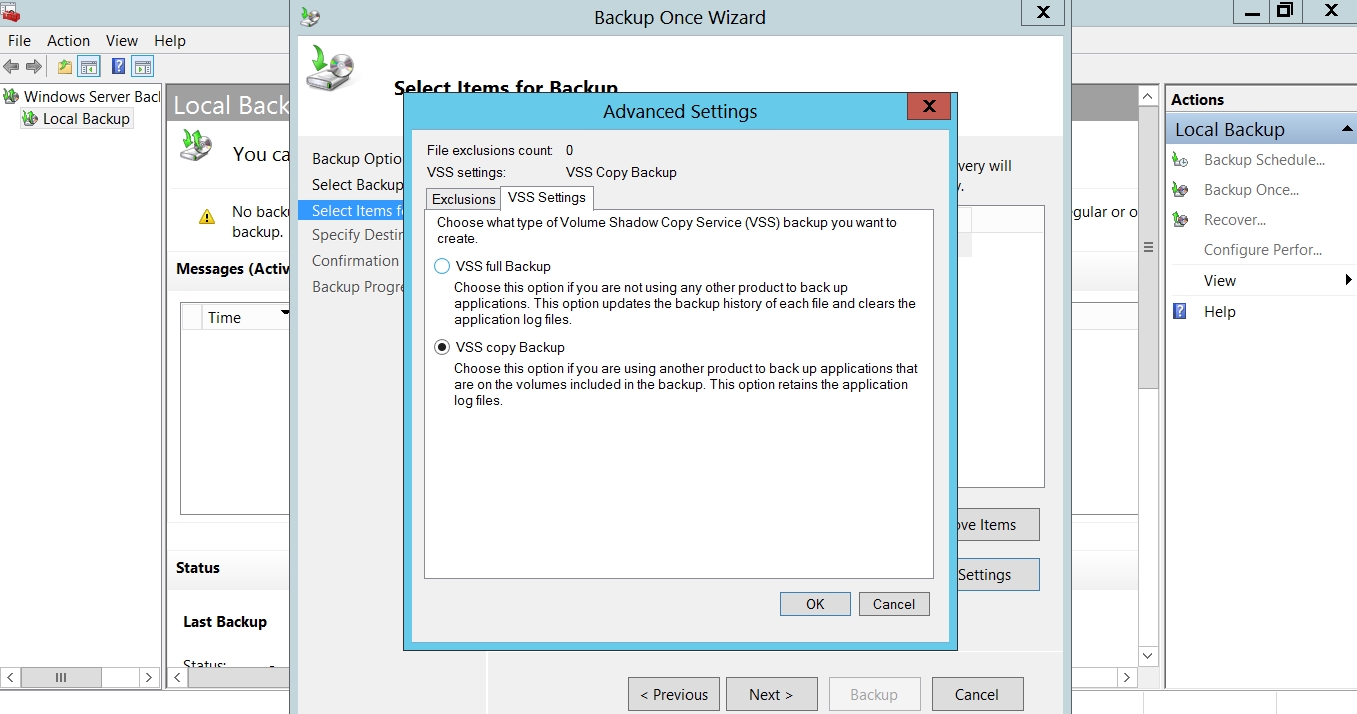This screenshot has width=1357, height=714.
Task: Click the Local Backup tree node icon
Action: [x=30, y=119]
